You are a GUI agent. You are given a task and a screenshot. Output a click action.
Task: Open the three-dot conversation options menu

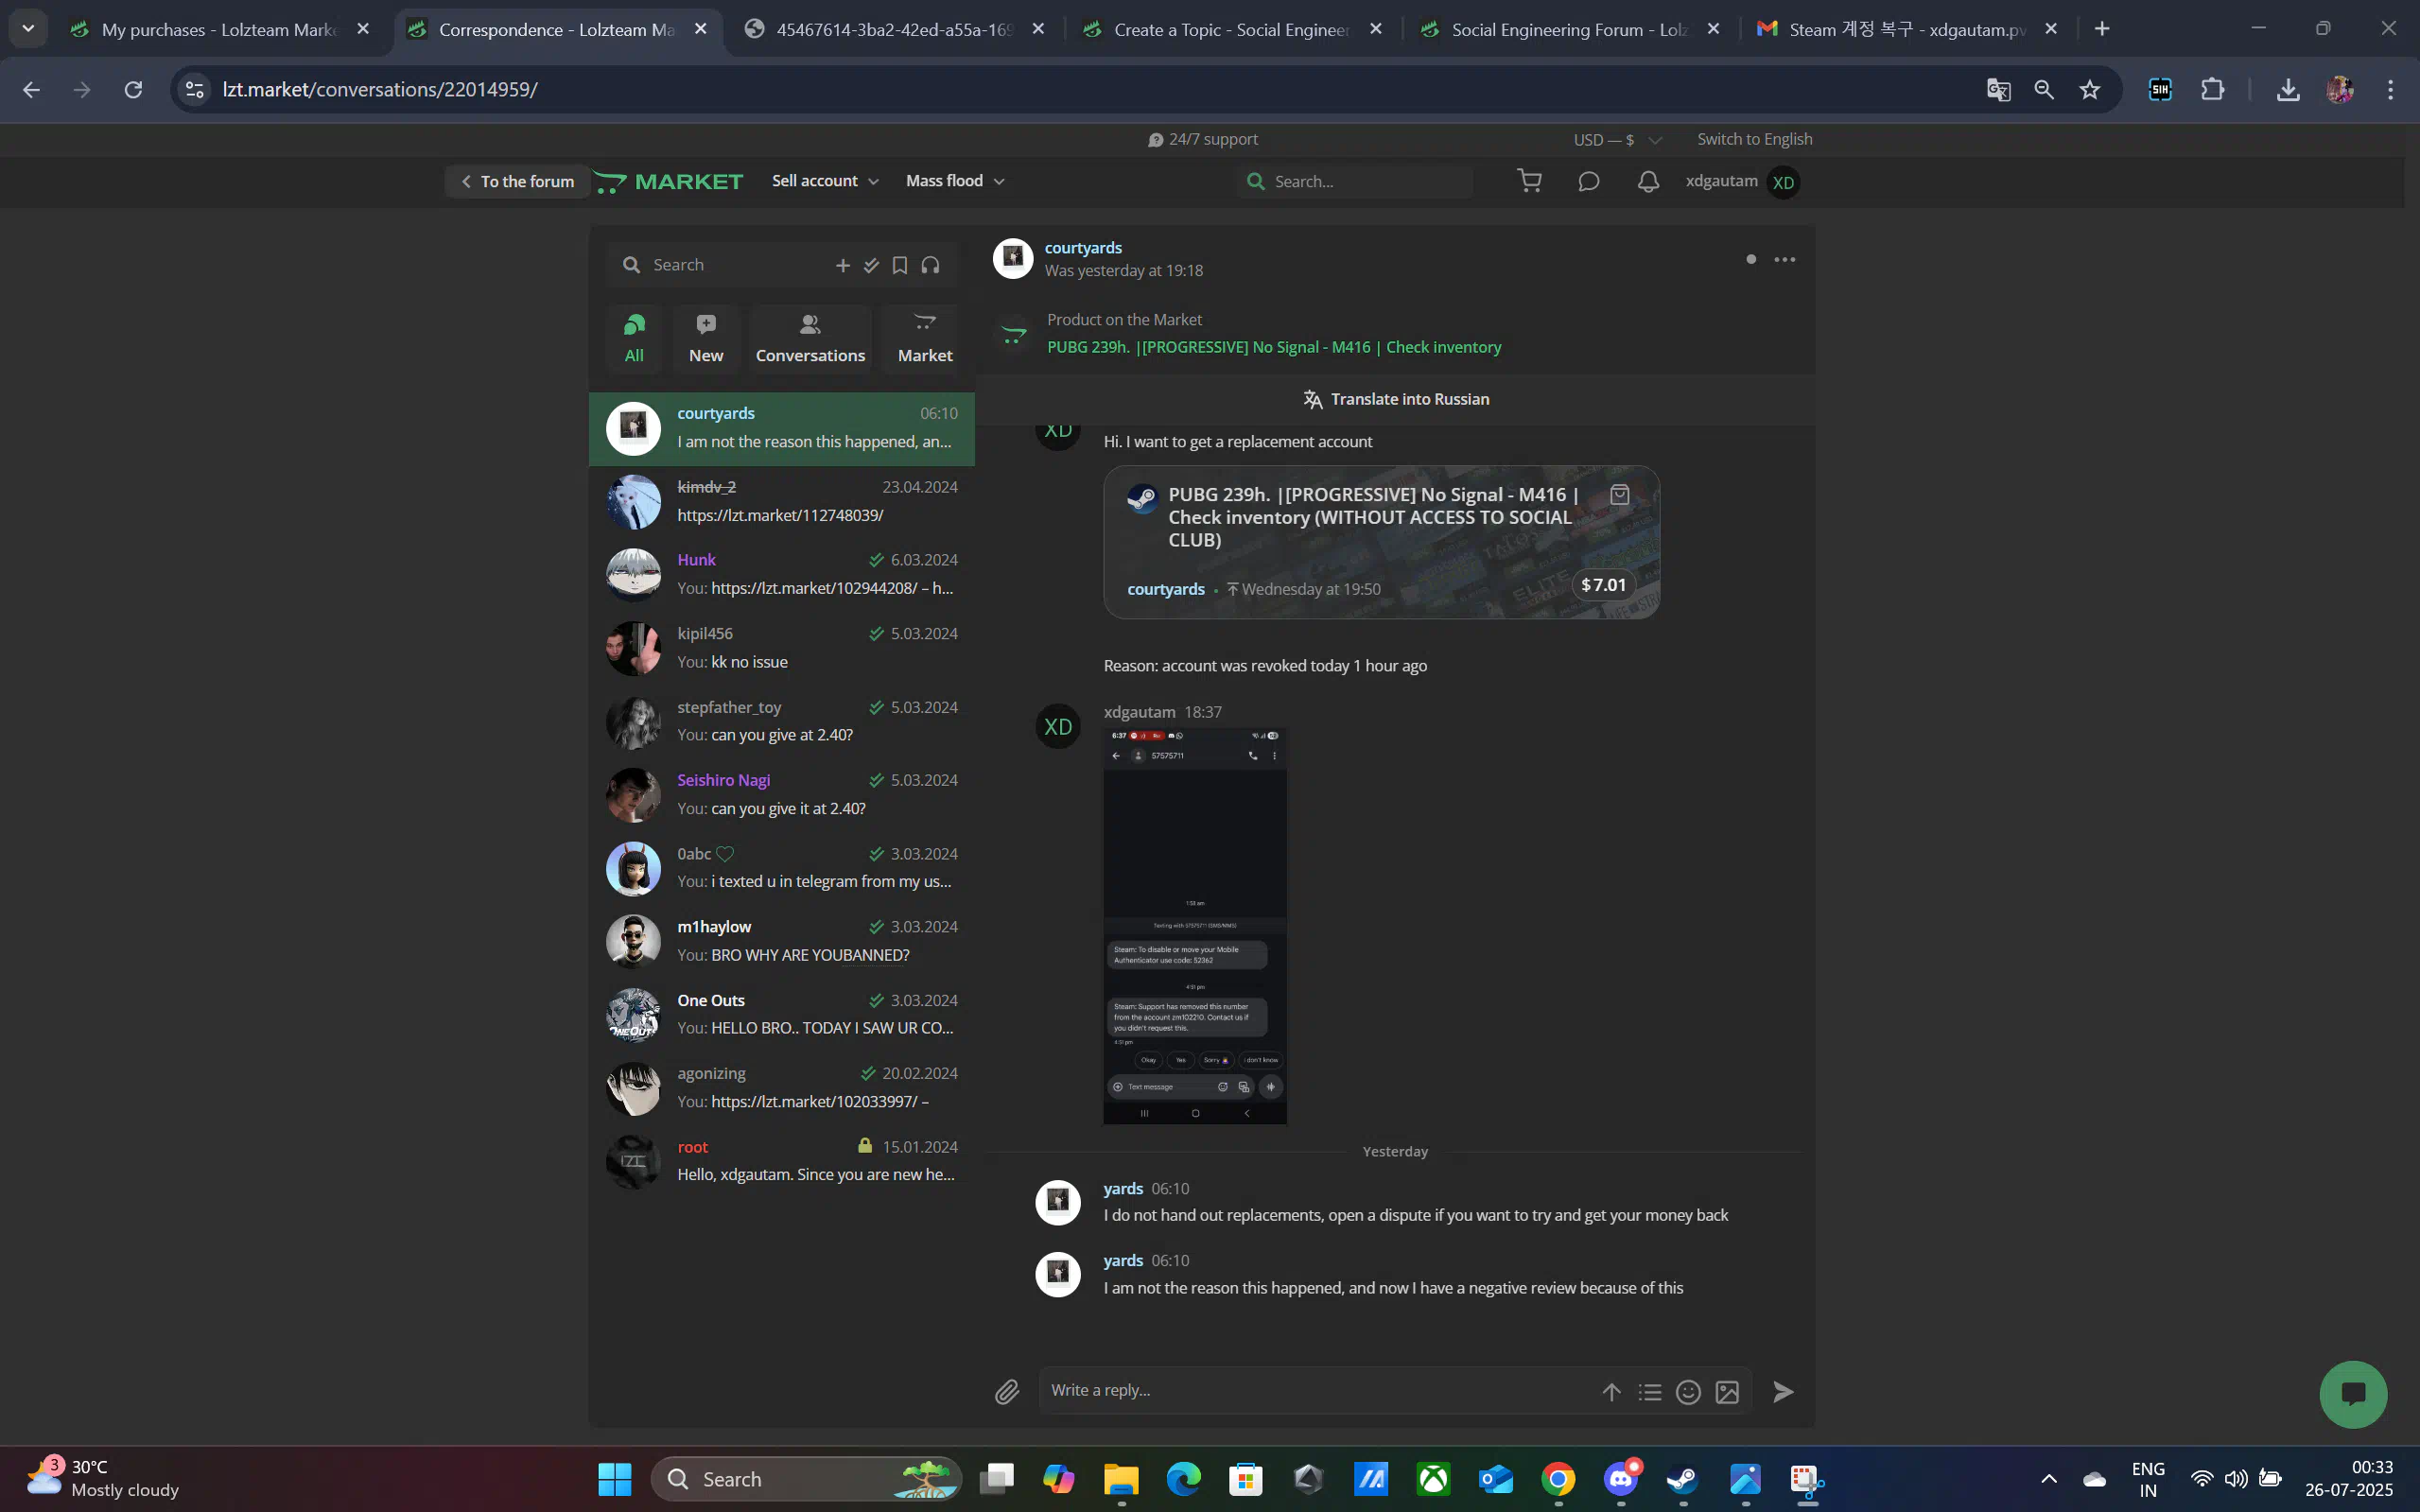pos(1784,260)
